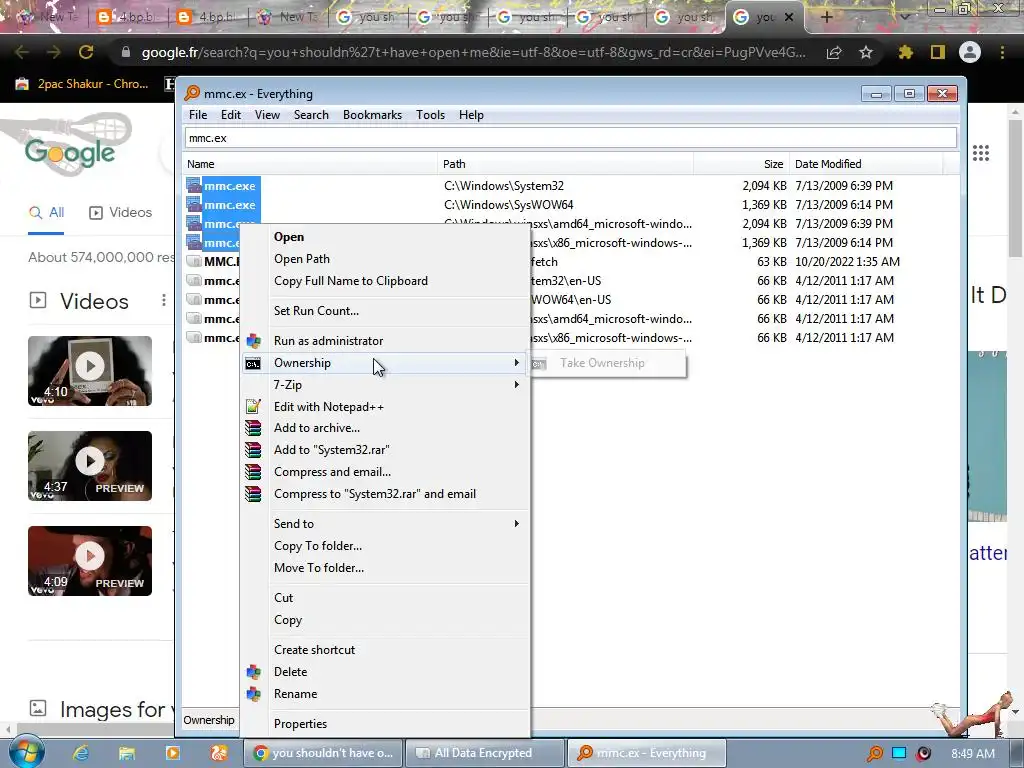
Task: Select Copy To folder entry
Action: click(386, 545)
